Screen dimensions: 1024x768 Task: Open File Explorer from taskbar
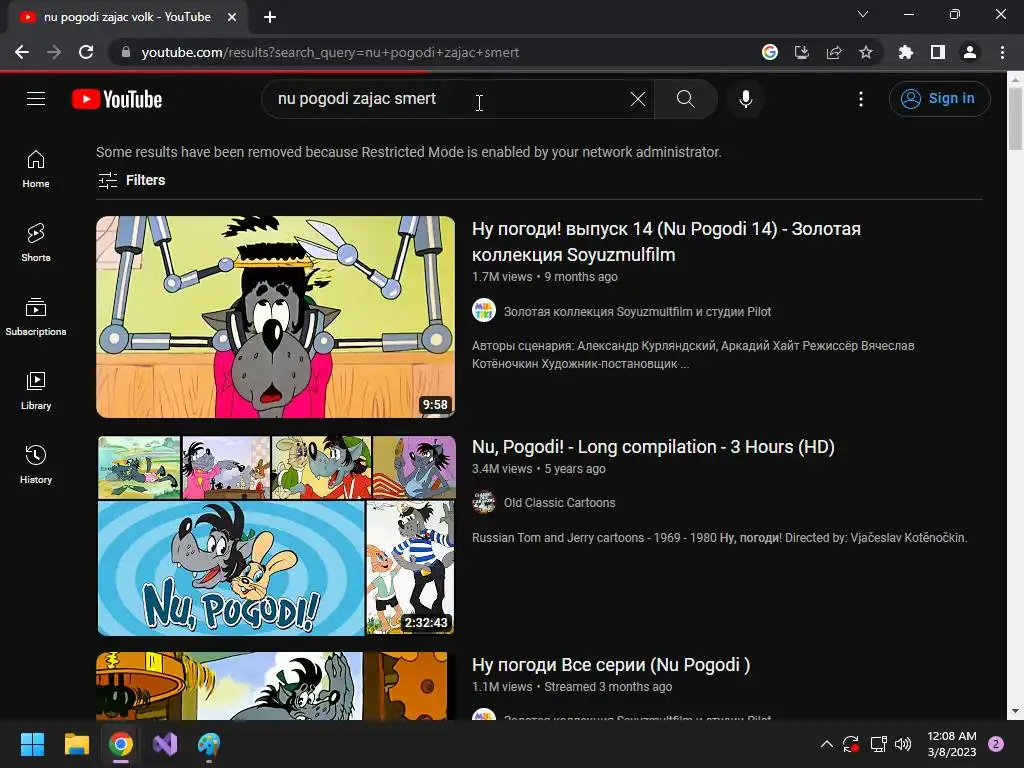point(76,744)
